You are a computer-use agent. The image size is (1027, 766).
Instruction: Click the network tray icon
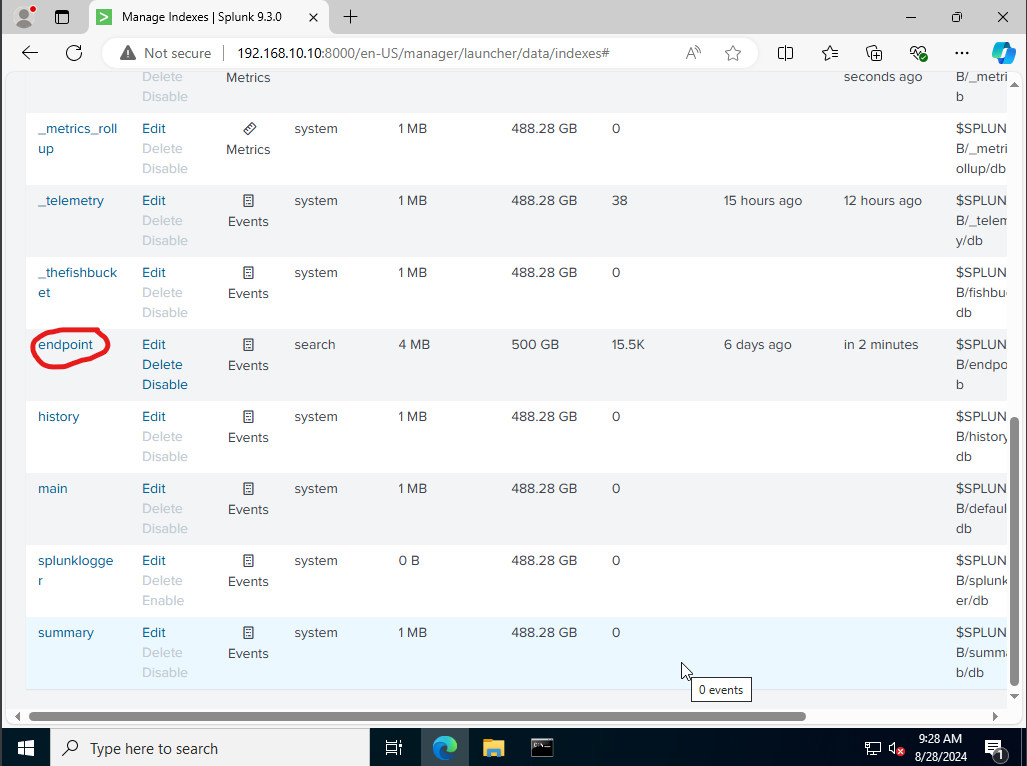pos(872,748)
